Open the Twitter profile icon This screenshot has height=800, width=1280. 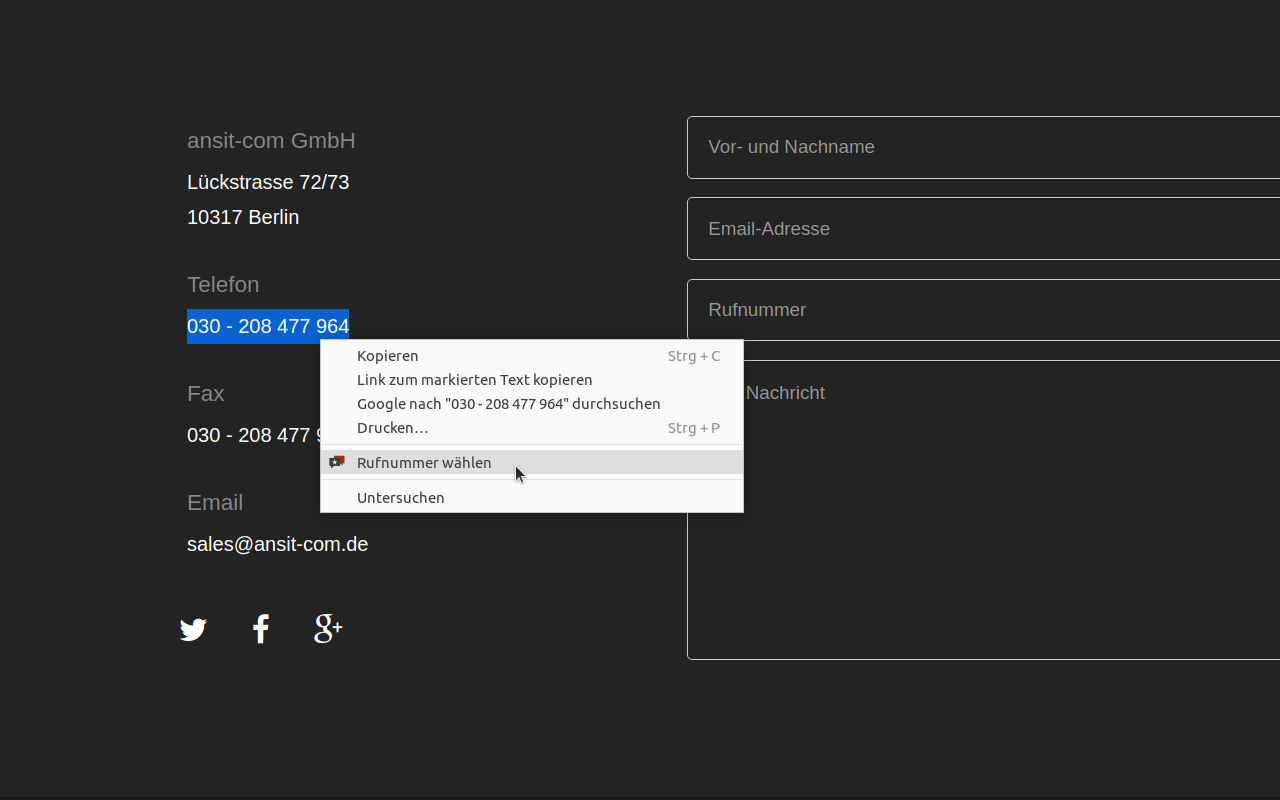tap(193, 628)
